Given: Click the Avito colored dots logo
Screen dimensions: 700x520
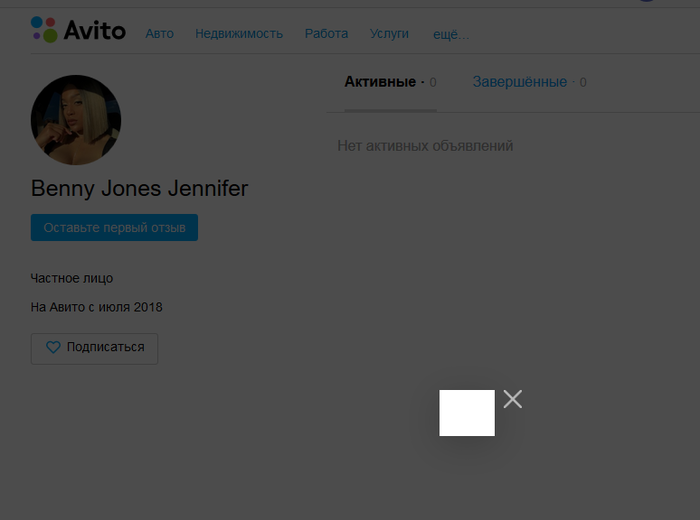Looking at the screenshot, I should [44, 29].
